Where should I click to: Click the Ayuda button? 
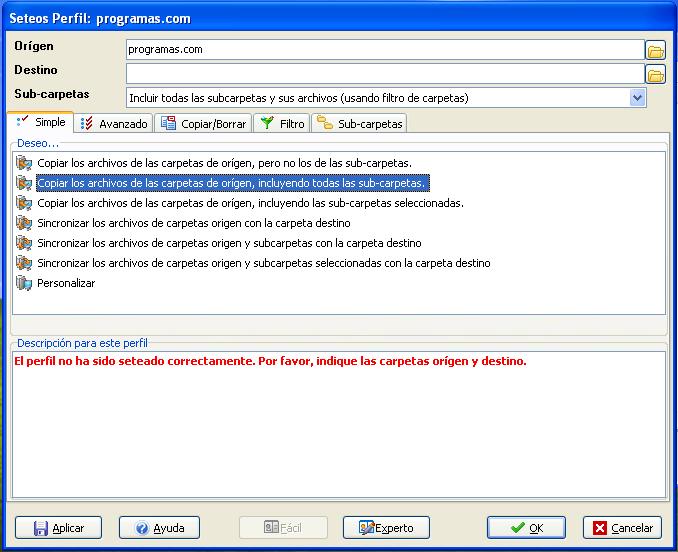160,528
